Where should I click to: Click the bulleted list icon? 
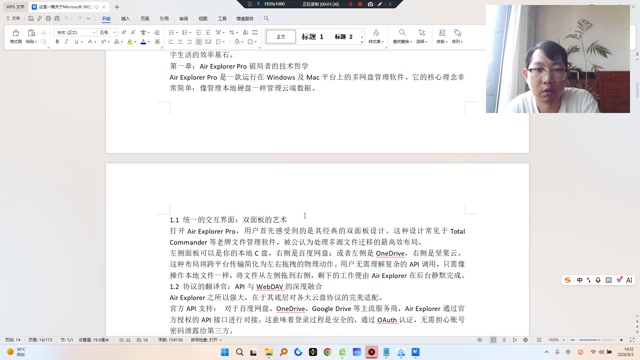pos(171,32)
